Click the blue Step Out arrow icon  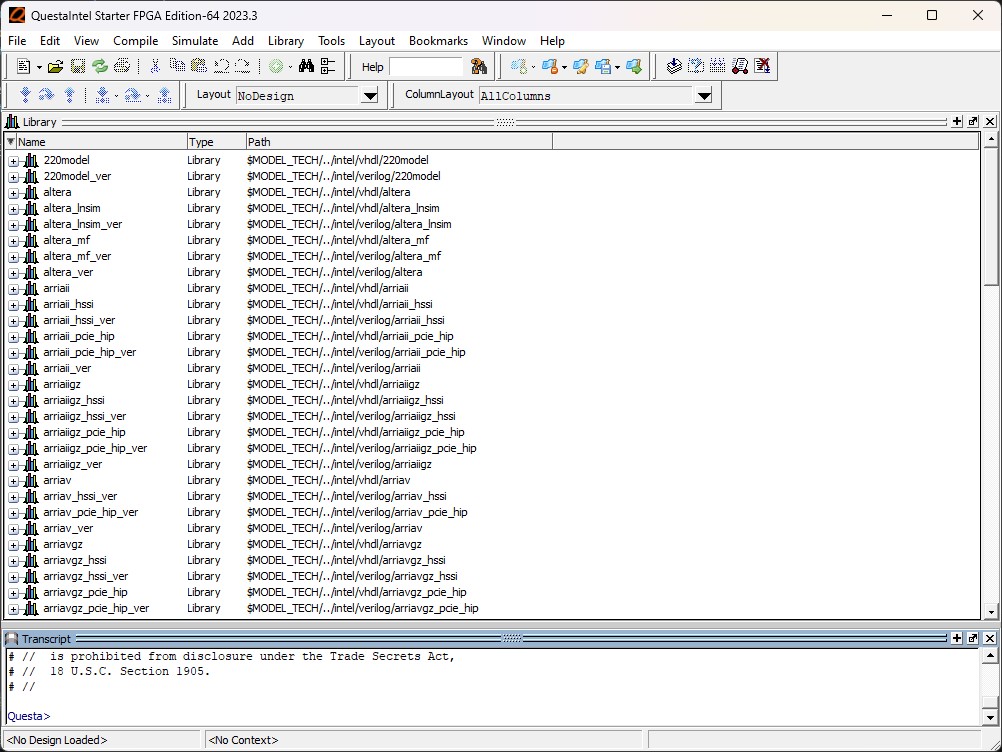point(70,95)
